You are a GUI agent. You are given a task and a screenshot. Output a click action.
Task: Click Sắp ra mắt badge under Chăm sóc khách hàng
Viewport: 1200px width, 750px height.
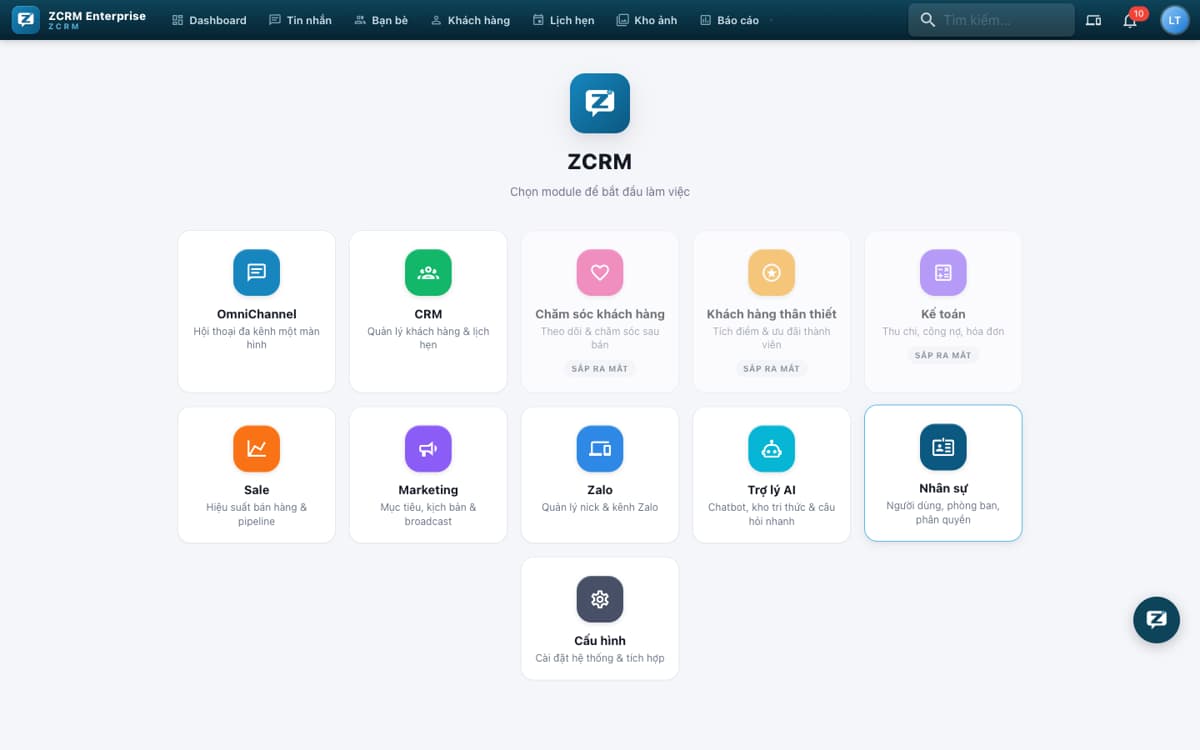(x=600, y=369)
